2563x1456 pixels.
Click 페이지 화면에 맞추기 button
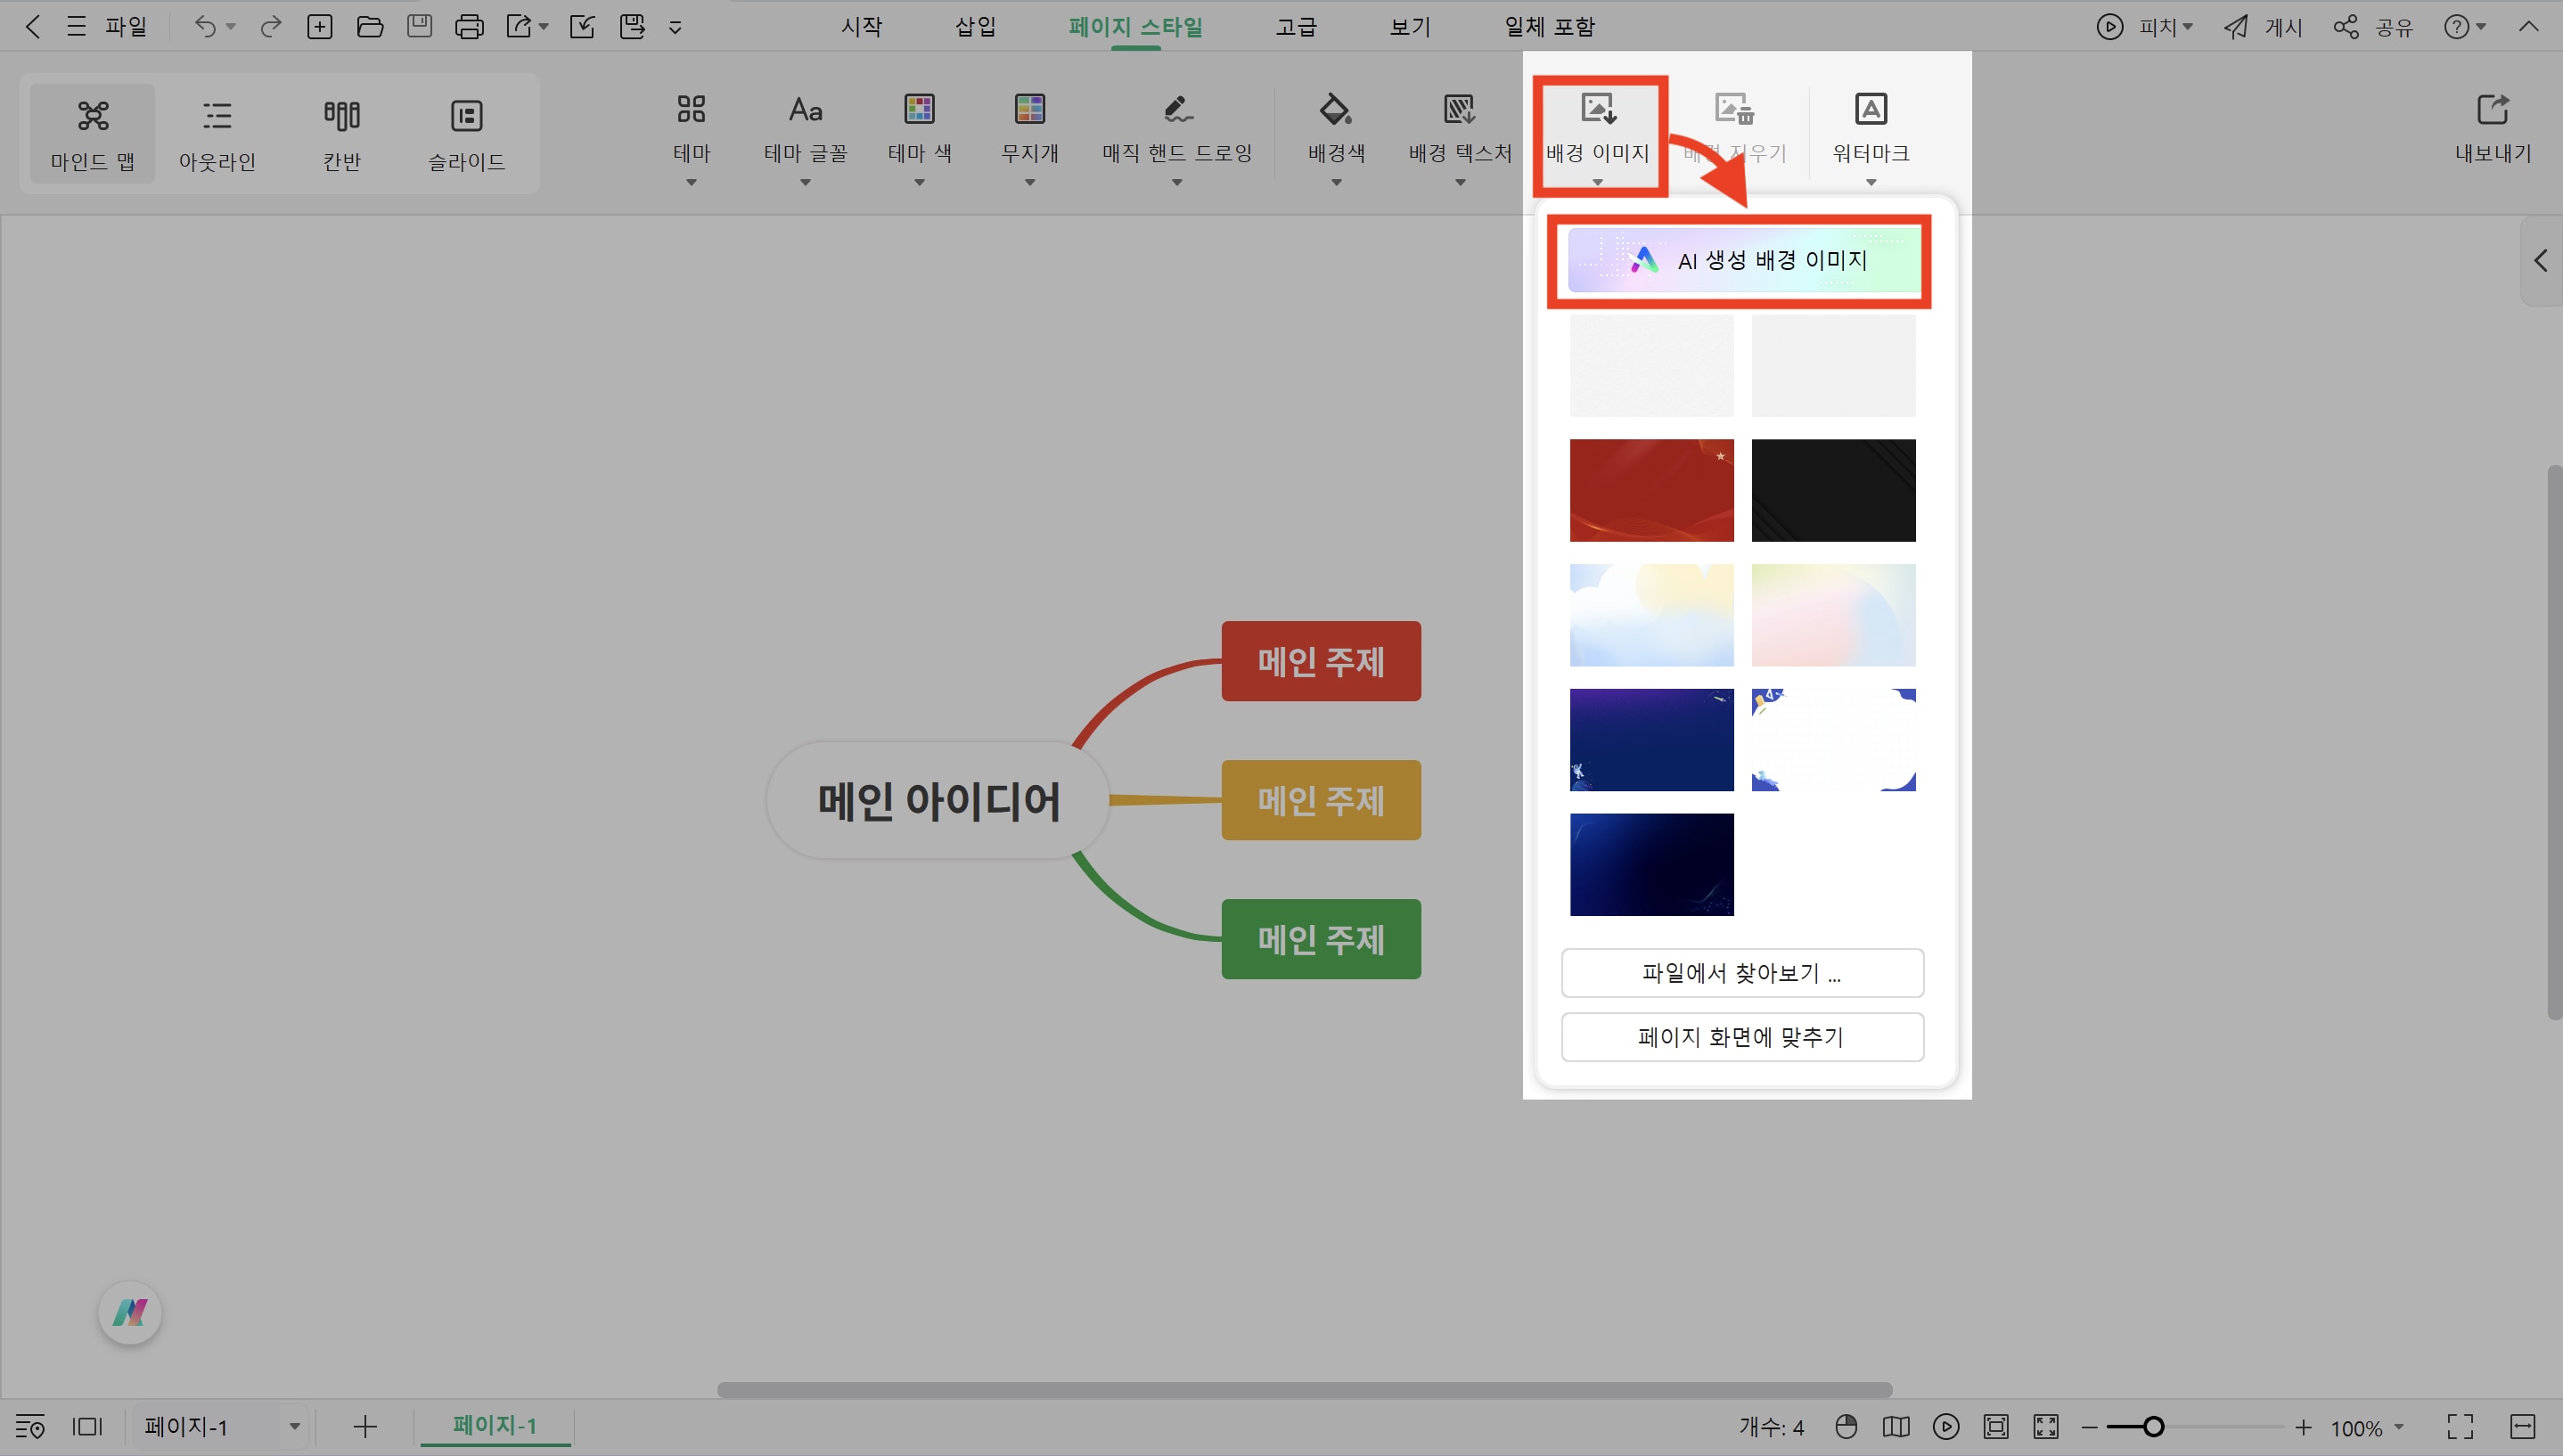pyautogui.click(x=1742, y=1037)
